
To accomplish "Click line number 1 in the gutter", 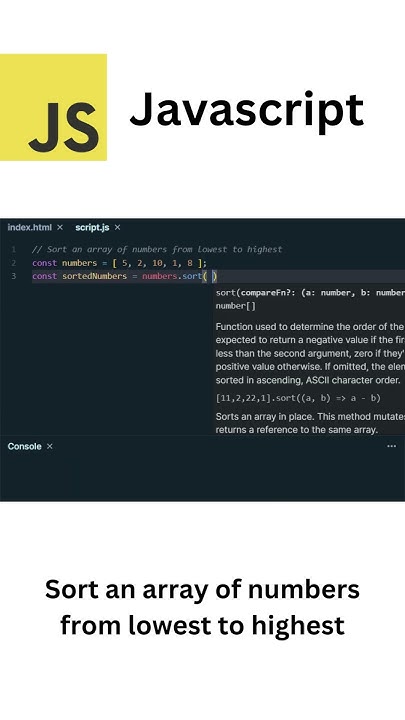I will 14,250.
